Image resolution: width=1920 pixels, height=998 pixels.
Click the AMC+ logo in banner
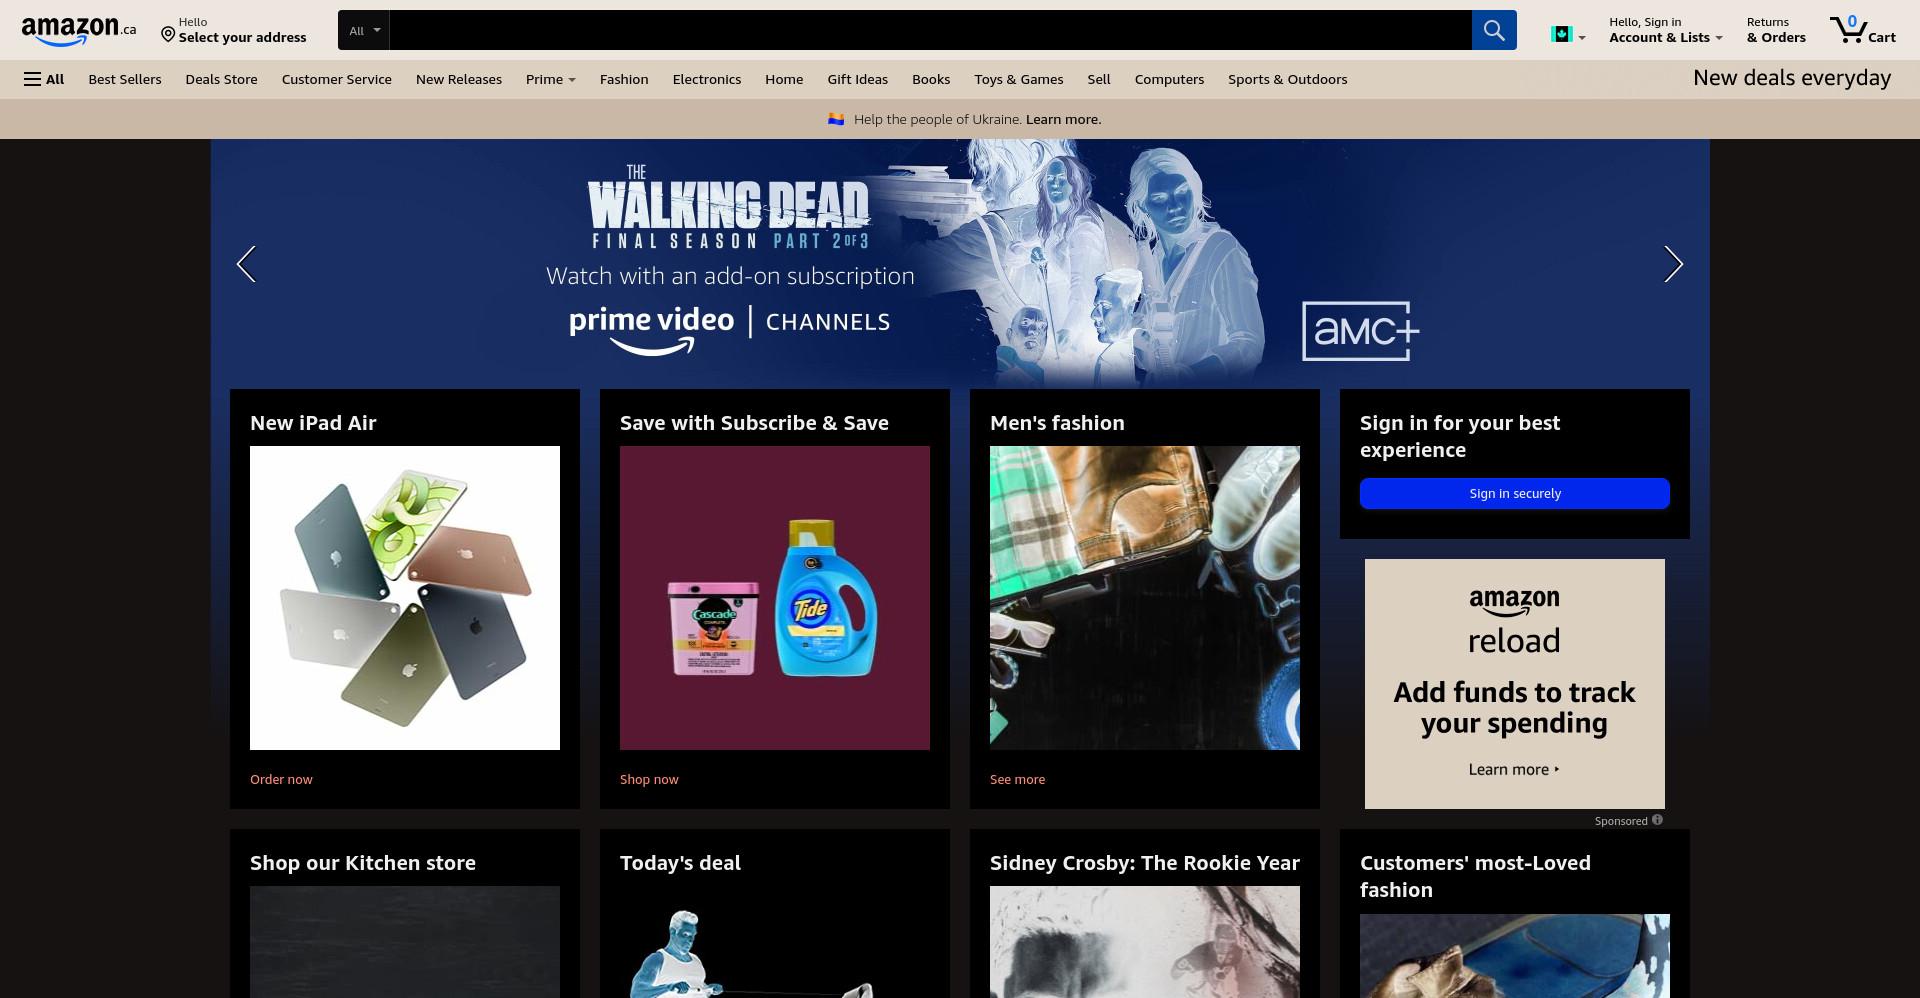click(x=1360, y=331)
